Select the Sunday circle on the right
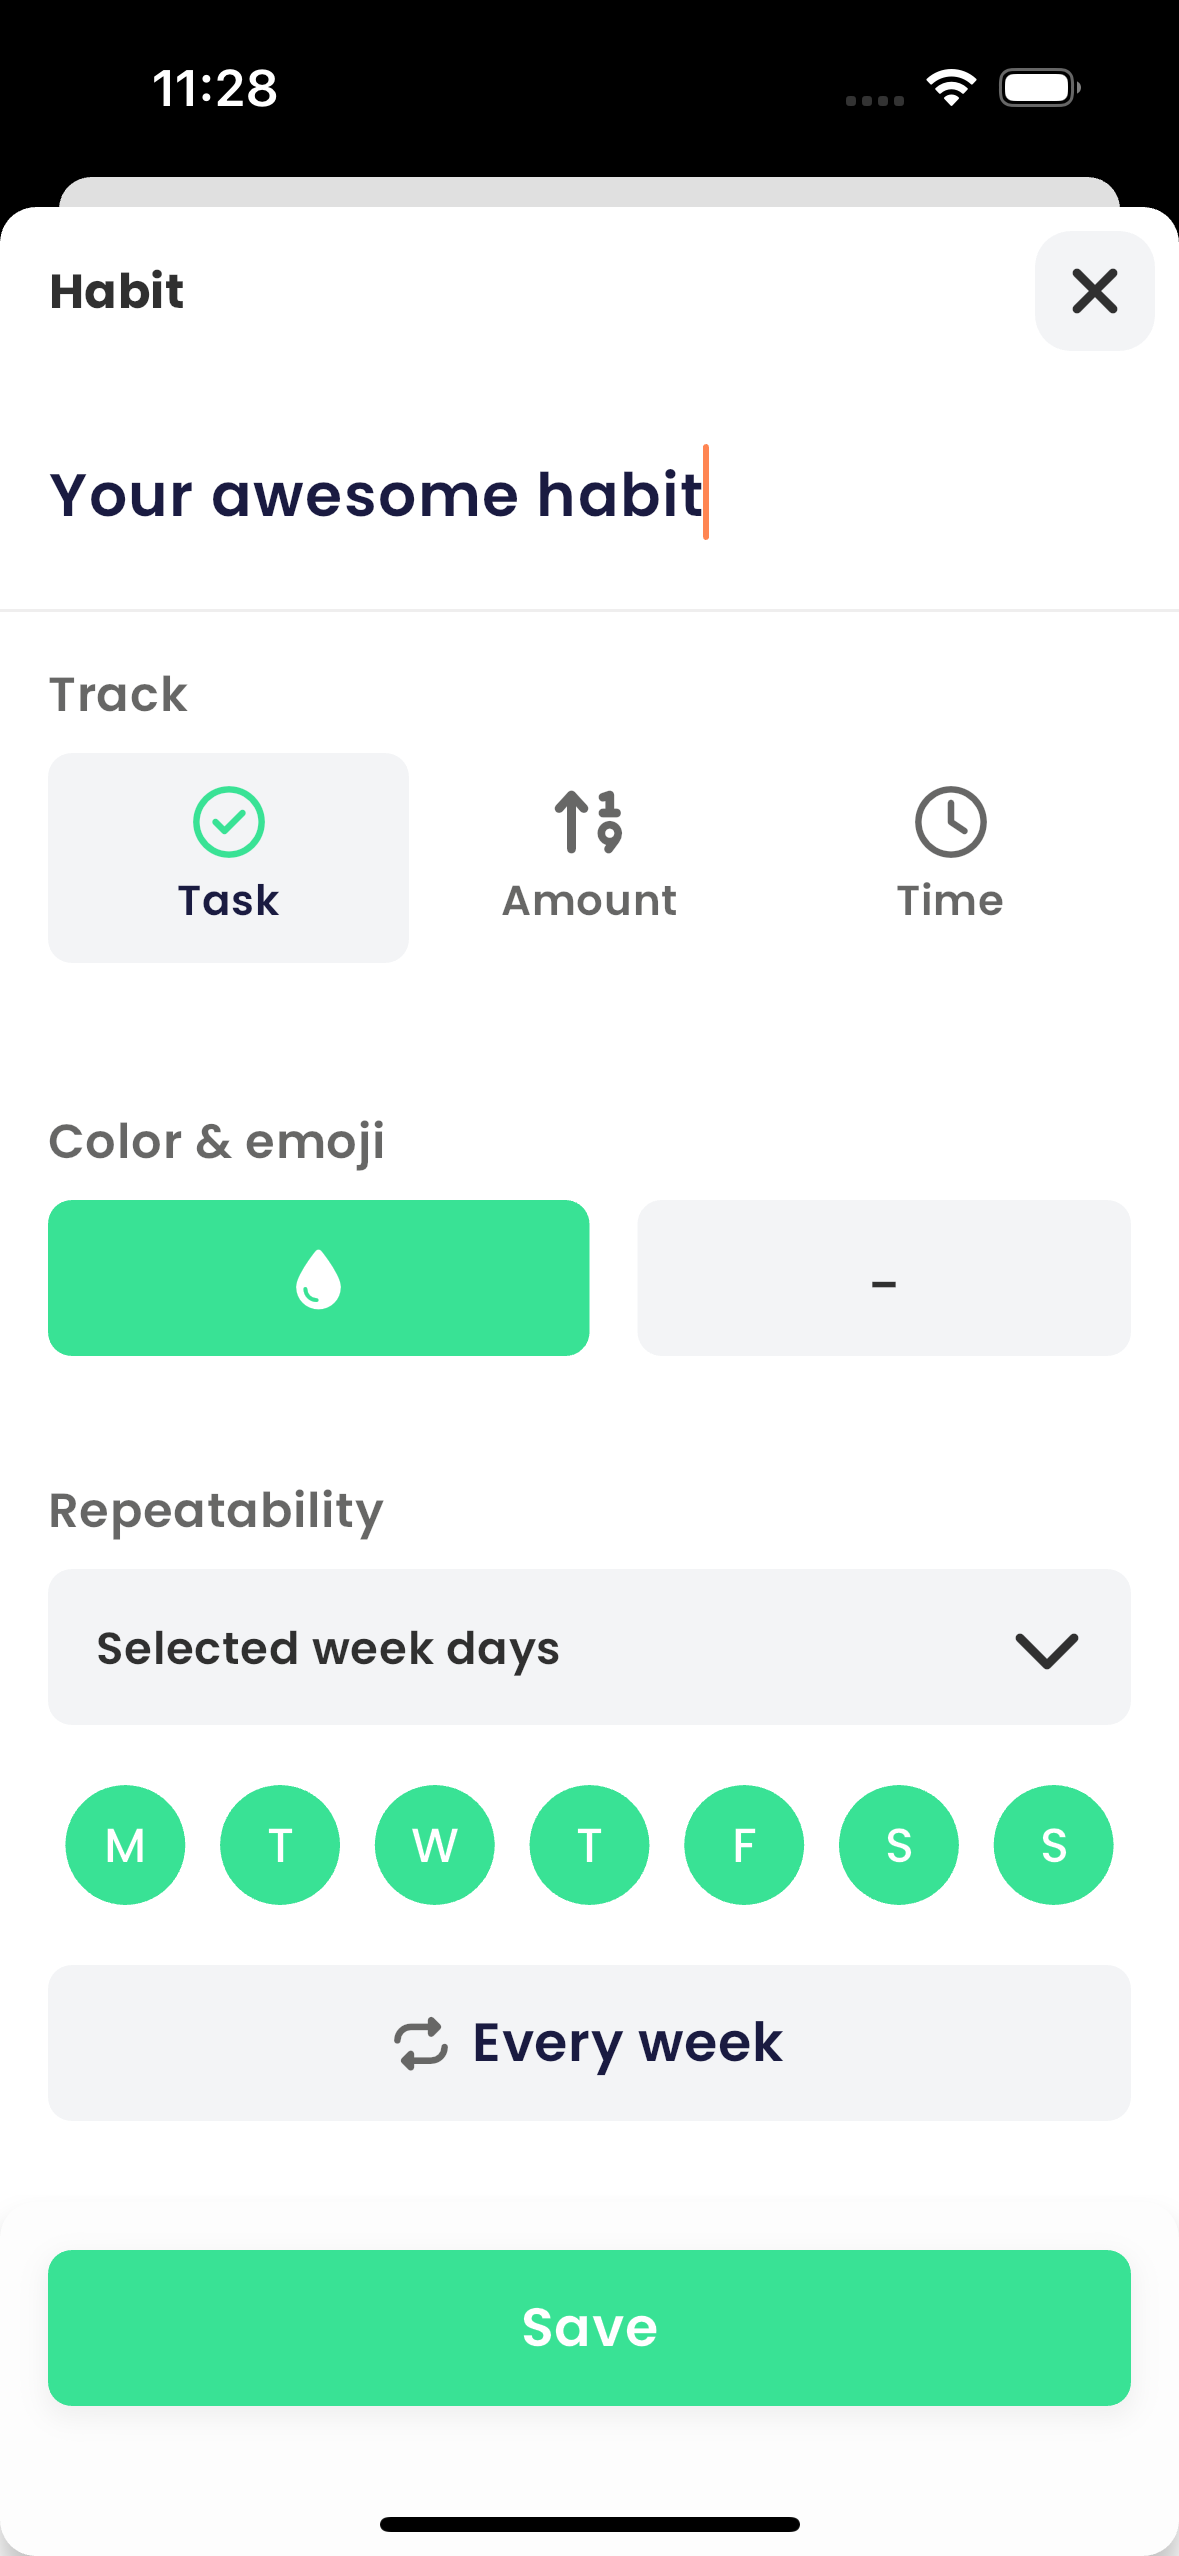 pyautogui.click(x=1053, y=1844)
